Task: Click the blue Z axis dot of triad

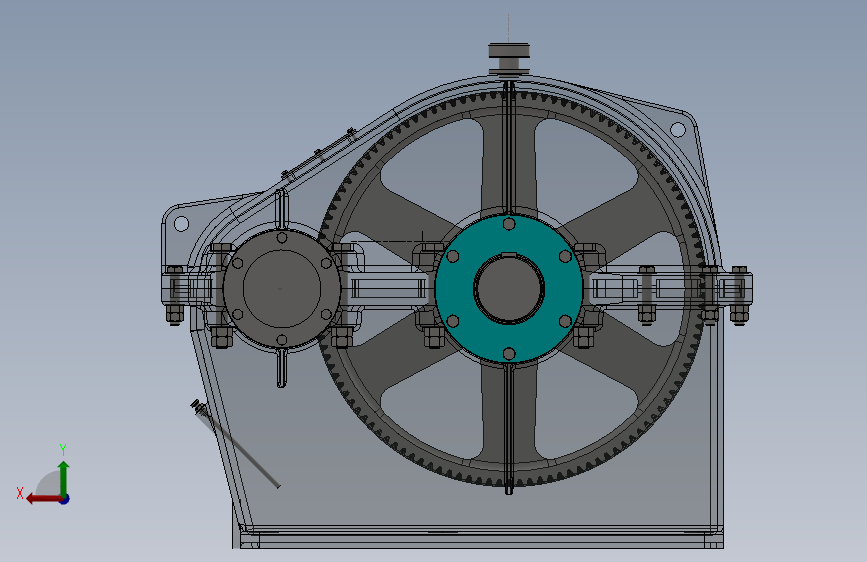Action: (x=65, y=499)
